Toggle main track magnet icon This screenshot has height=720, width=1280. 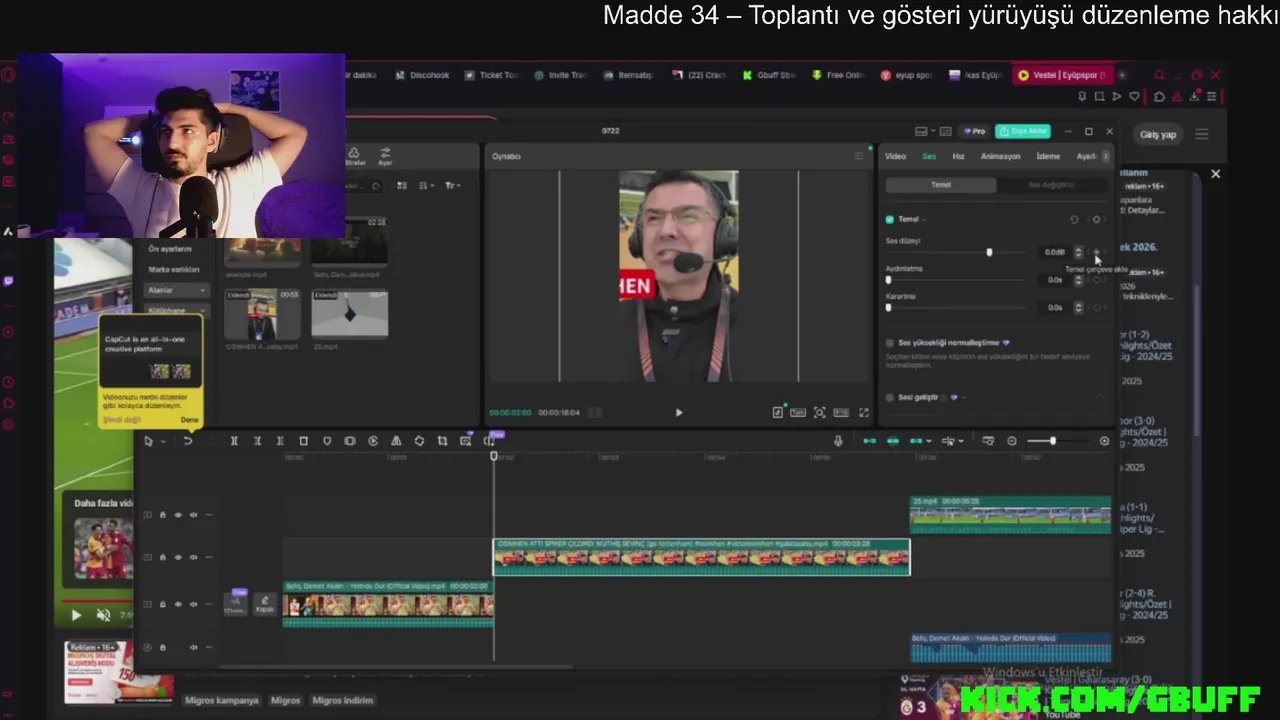[869, 441]
